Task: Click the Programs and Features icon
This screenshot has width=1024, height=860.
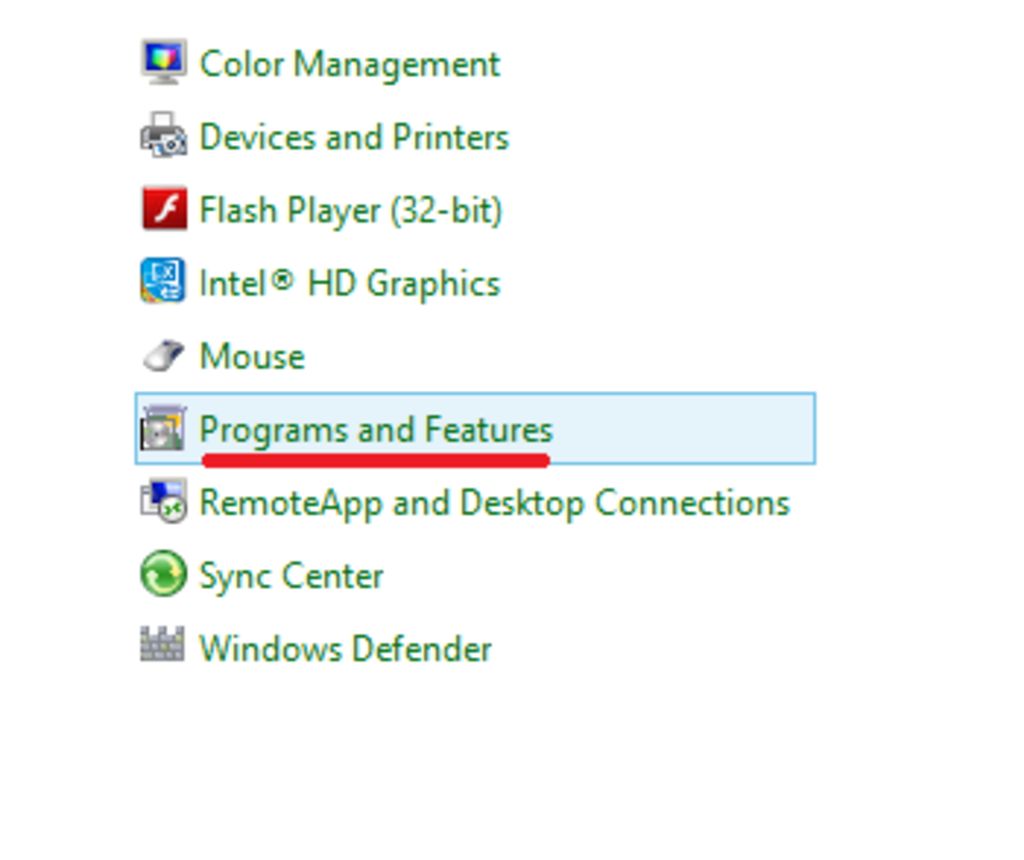Action: coord(163,429)
